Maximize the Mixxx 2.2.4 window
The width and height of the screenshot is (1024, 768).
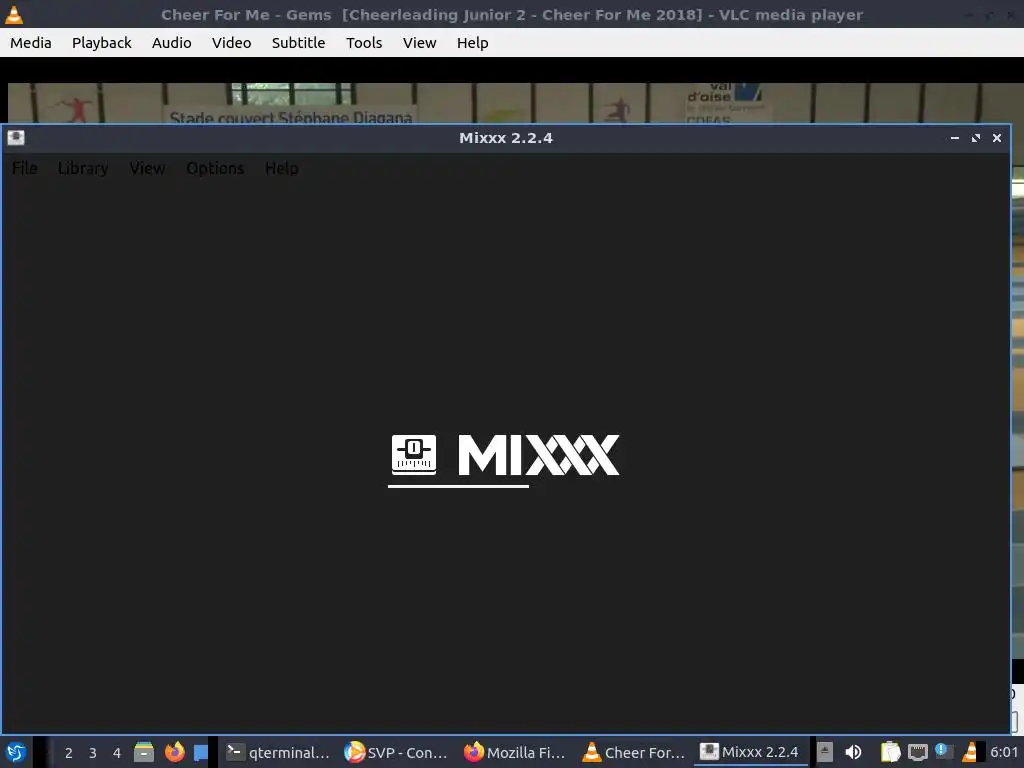[976, 138]
